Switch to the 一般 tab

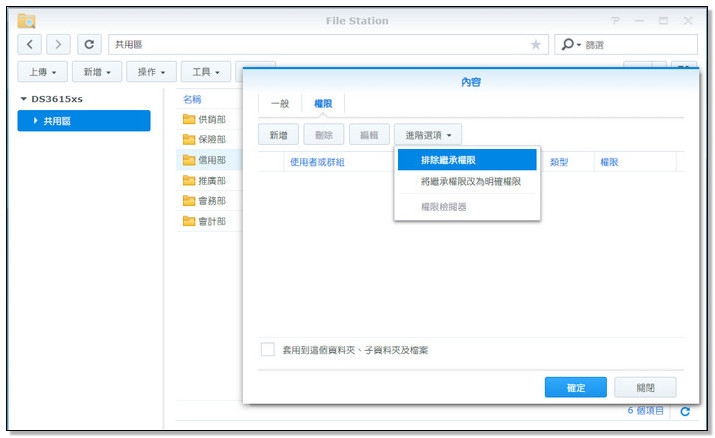280,104
